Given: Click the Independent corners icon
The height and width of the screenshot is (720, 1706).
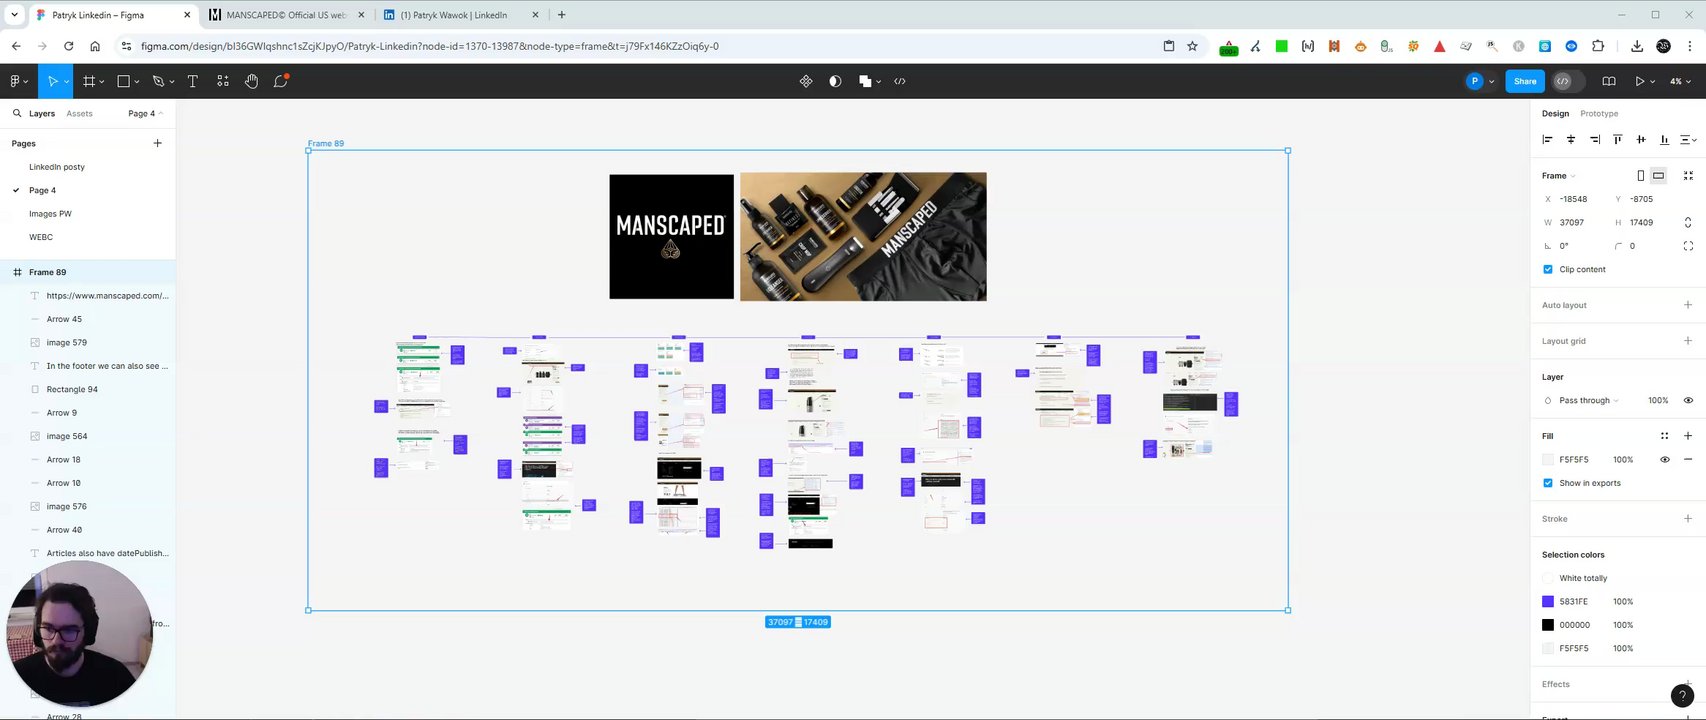Looking at the screenshot, I should (x=1688, y=246).
